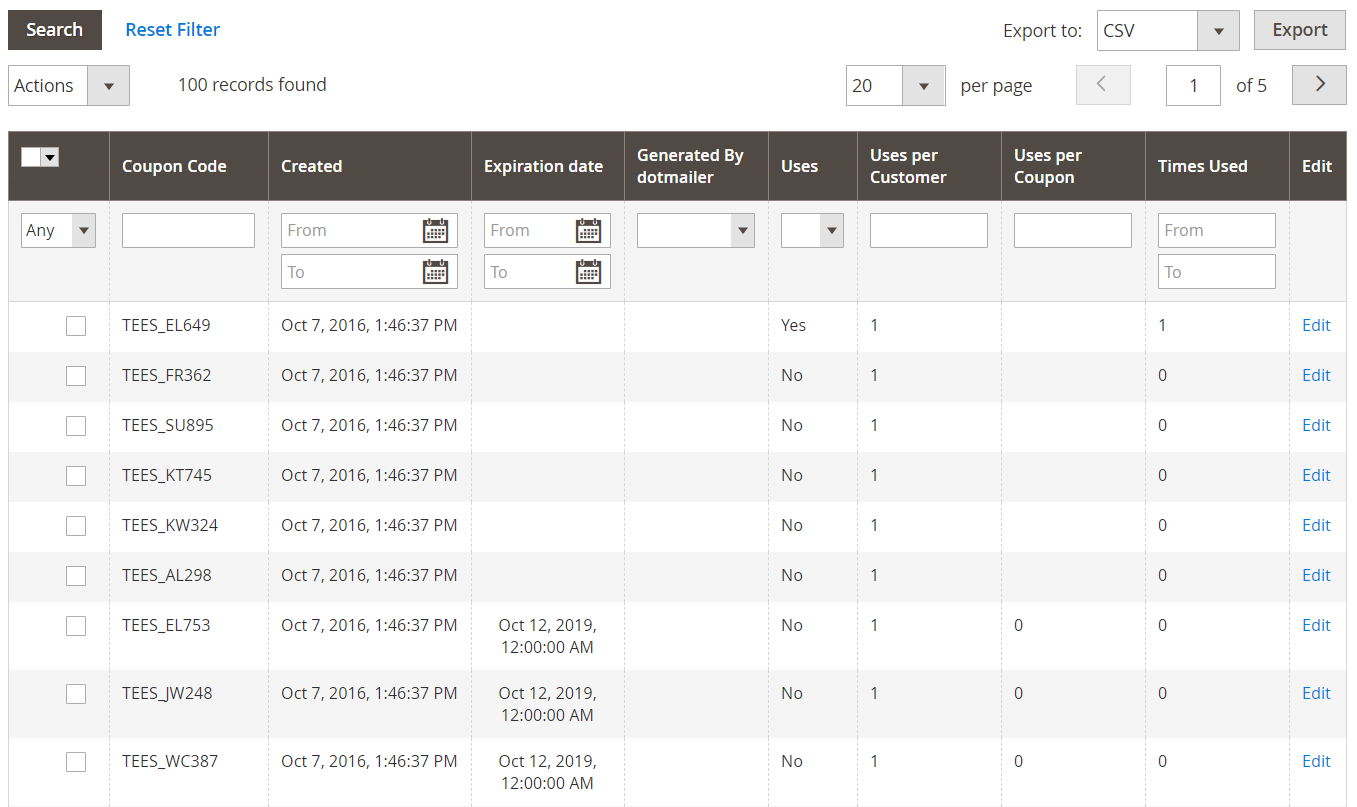Focus the Coupon Code filter field

(188, 231)
